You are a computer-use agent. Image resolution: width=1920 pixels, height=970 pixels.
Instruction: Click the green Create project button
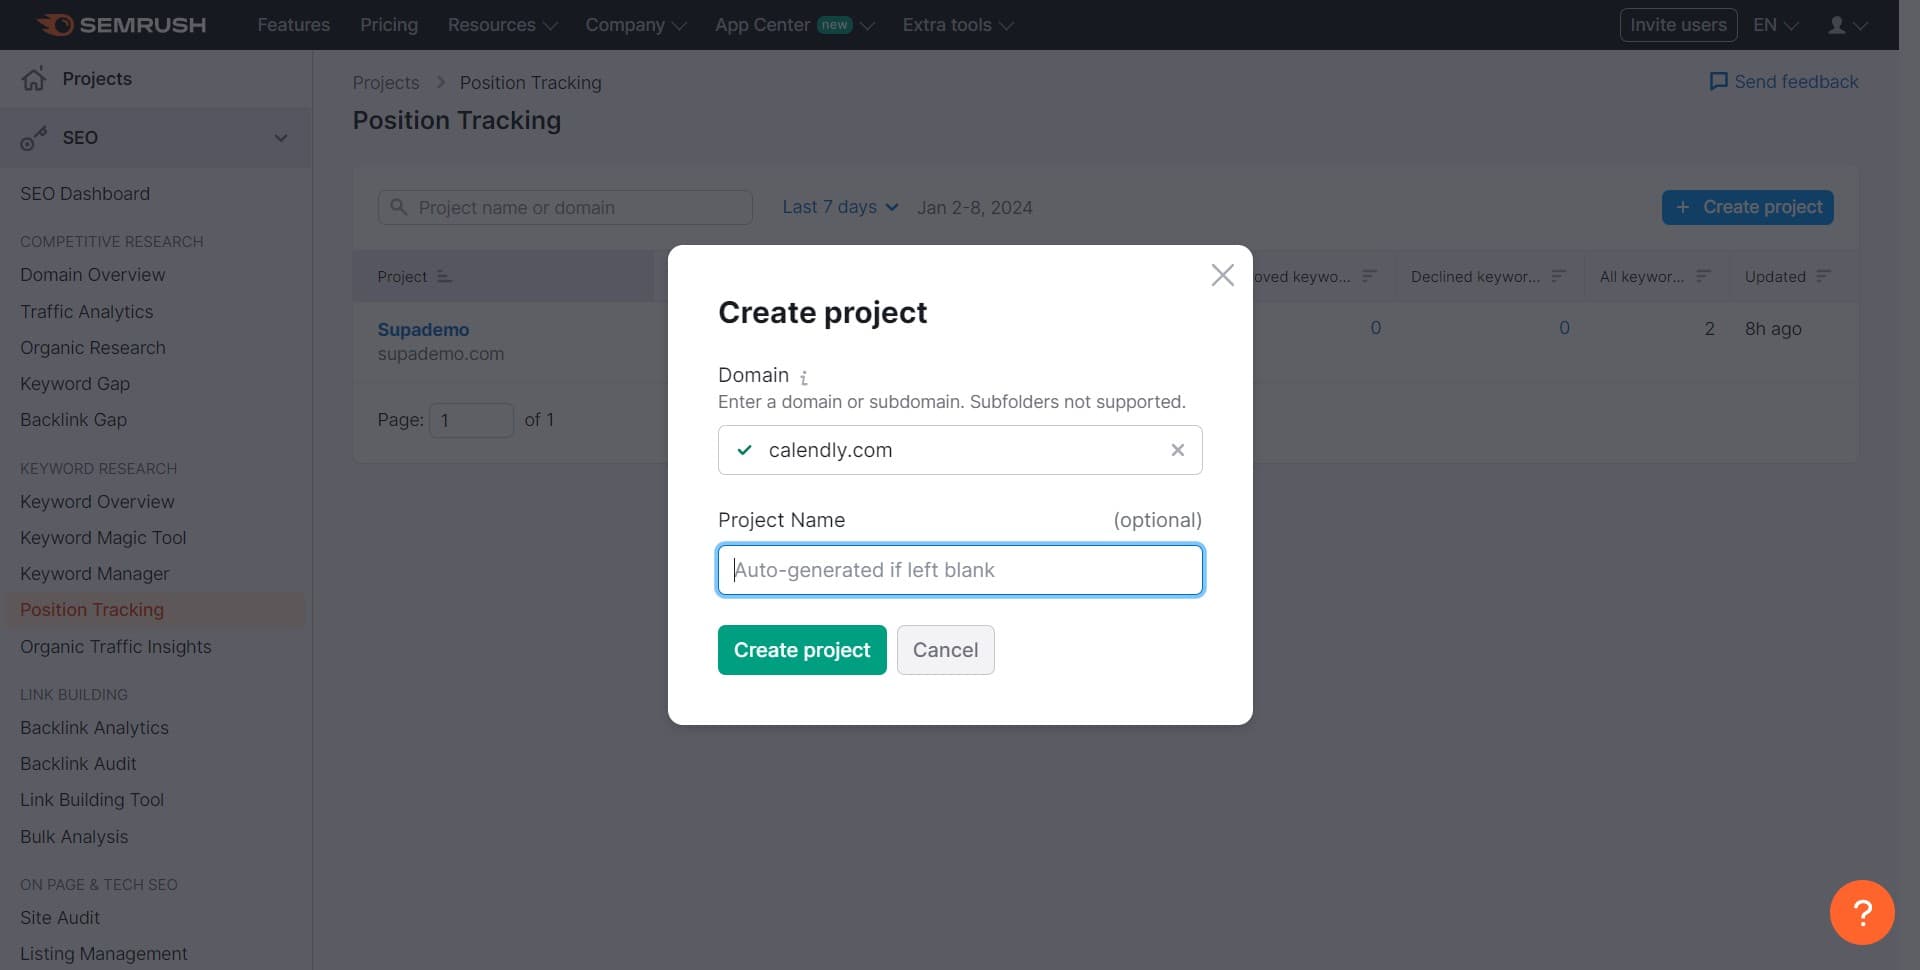[x=801, y=650]
